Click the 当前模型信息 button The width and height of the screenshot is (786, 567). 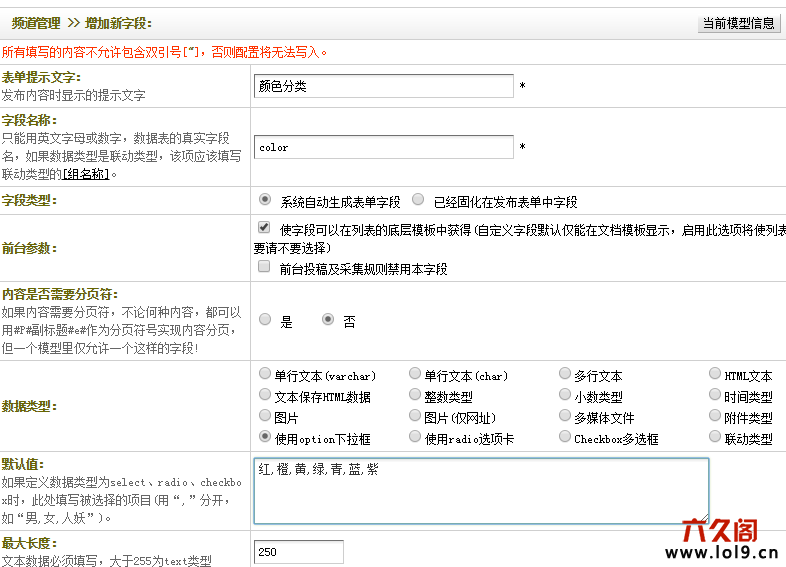point(738,23)
